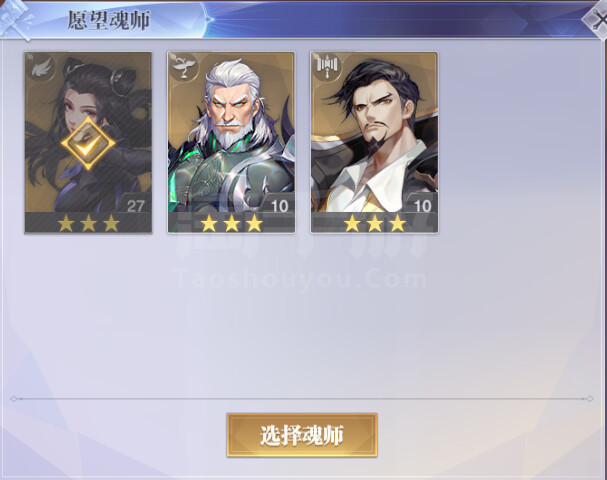
Task: Select the dark-haired female soul master card
Action: tap(88, 142)
